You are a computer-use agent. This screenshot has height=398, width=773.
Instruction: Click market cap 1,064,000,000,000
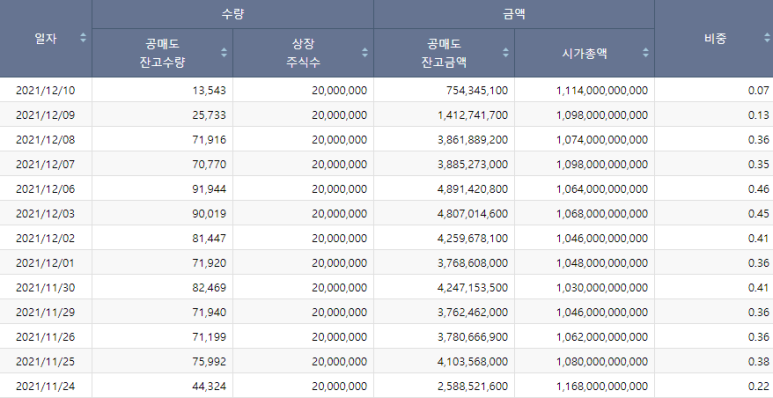tap(602, 189)
